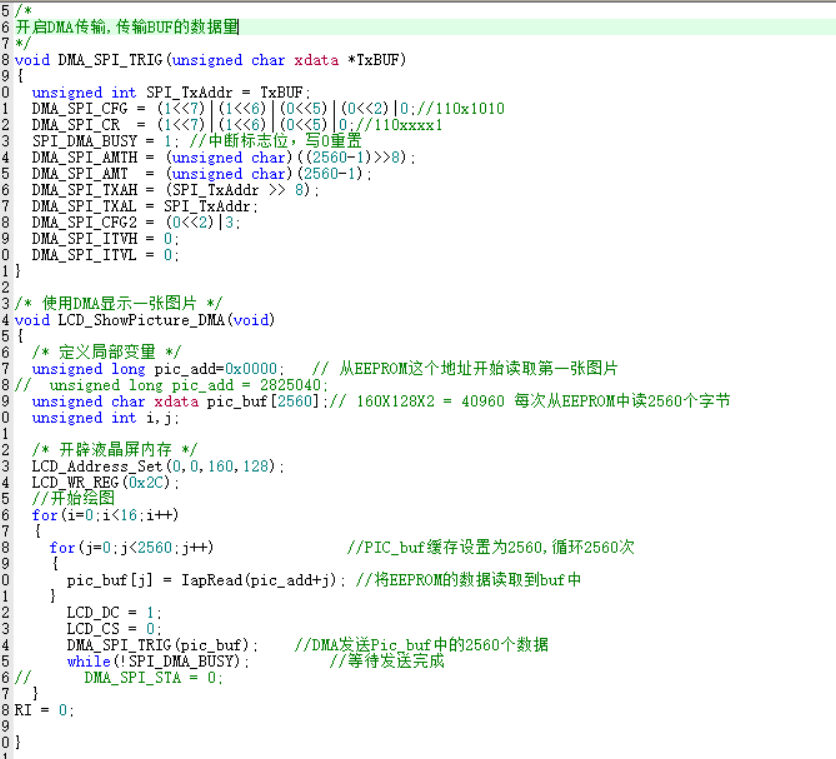Screen dimensions: 836x759
Task: Click the DMA_SPI_AMT assignment line
Action: point(202,174)
